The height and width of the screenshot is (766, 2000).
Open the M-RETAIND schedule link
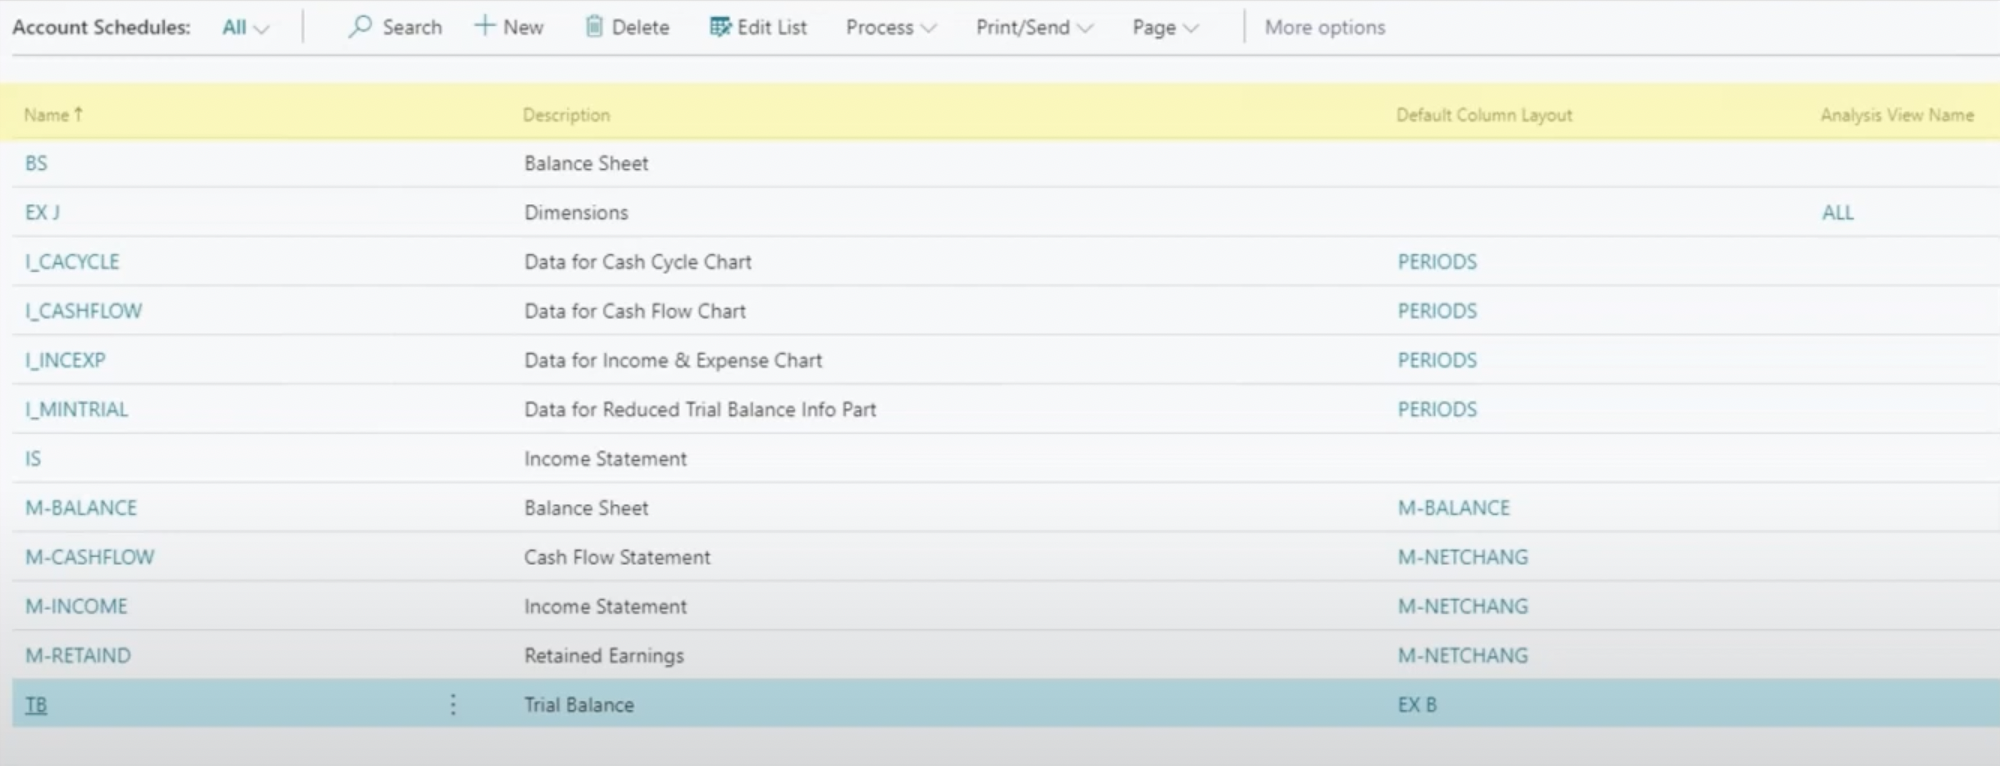[78, 655]
